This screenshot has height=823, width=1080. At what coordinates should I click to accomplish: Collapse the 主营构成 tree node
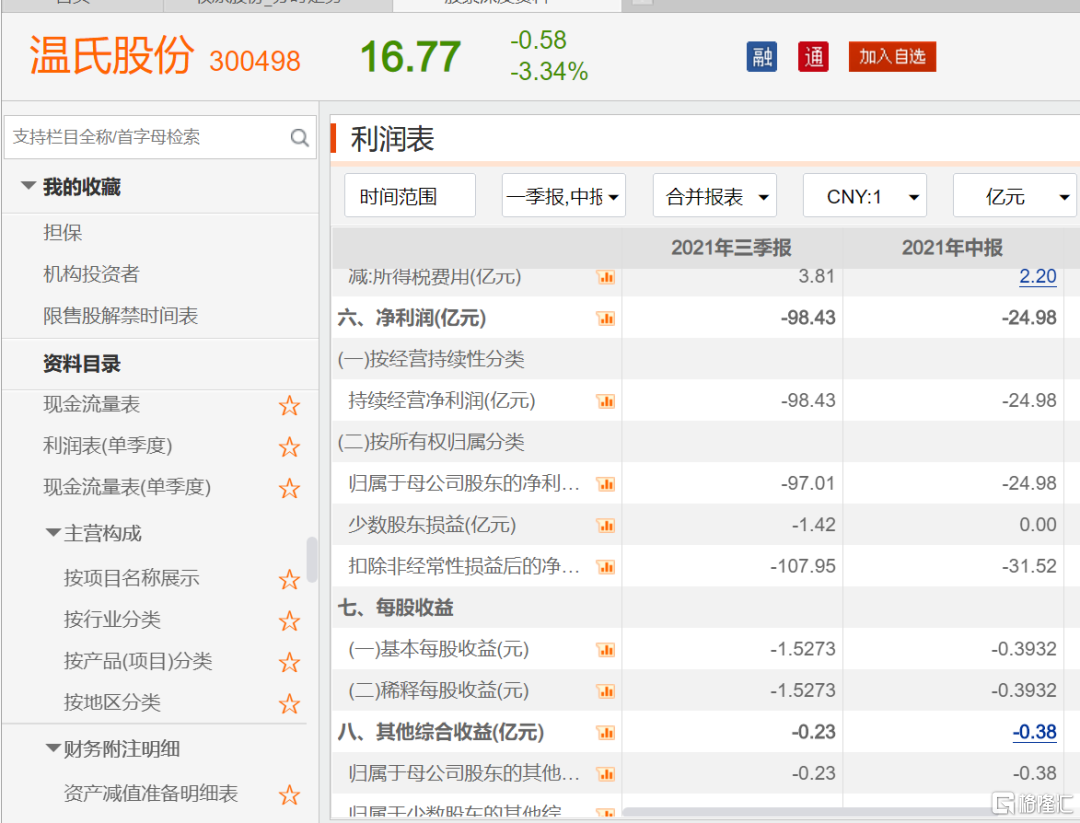(x=53, y=532)
